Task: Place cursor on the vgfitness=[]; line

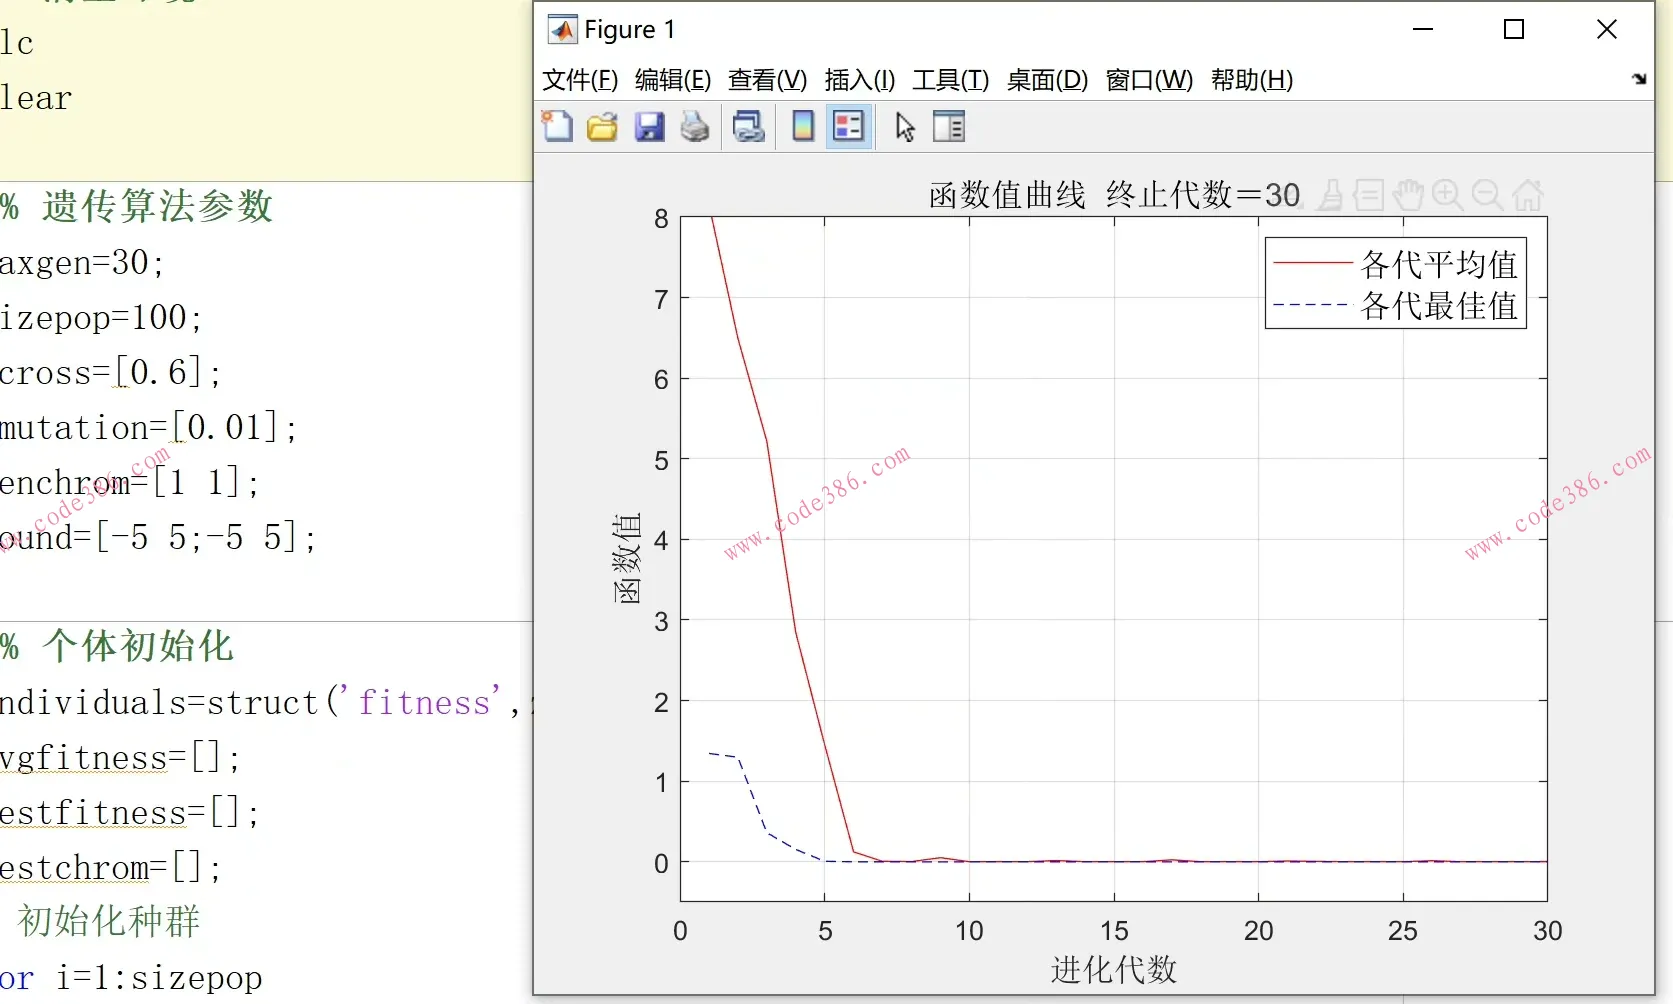Action: (x=120, y=757)
